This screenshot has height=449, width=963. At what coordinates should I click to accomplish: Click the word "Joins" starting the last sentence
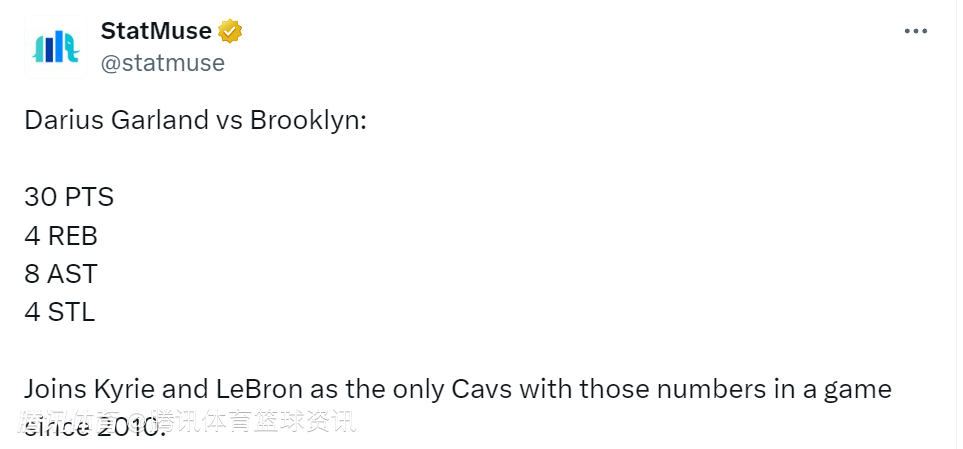pos(55,389)
